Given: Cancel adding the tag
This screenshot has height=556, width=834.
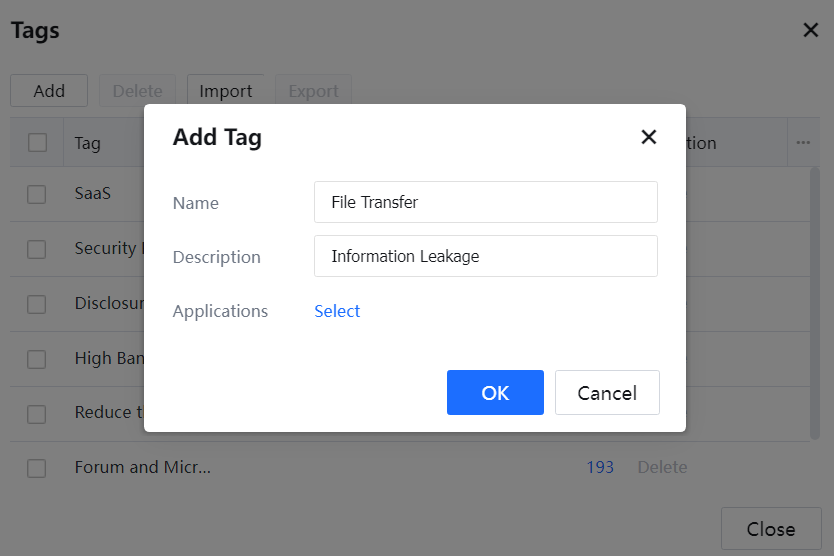Looking at the screenshot, I should click(607, 392).
